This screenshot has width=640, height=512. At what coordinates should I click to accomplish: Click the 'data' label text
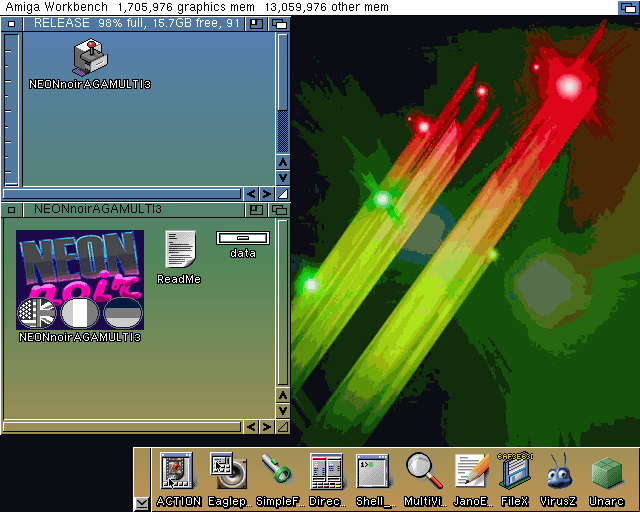243,254
